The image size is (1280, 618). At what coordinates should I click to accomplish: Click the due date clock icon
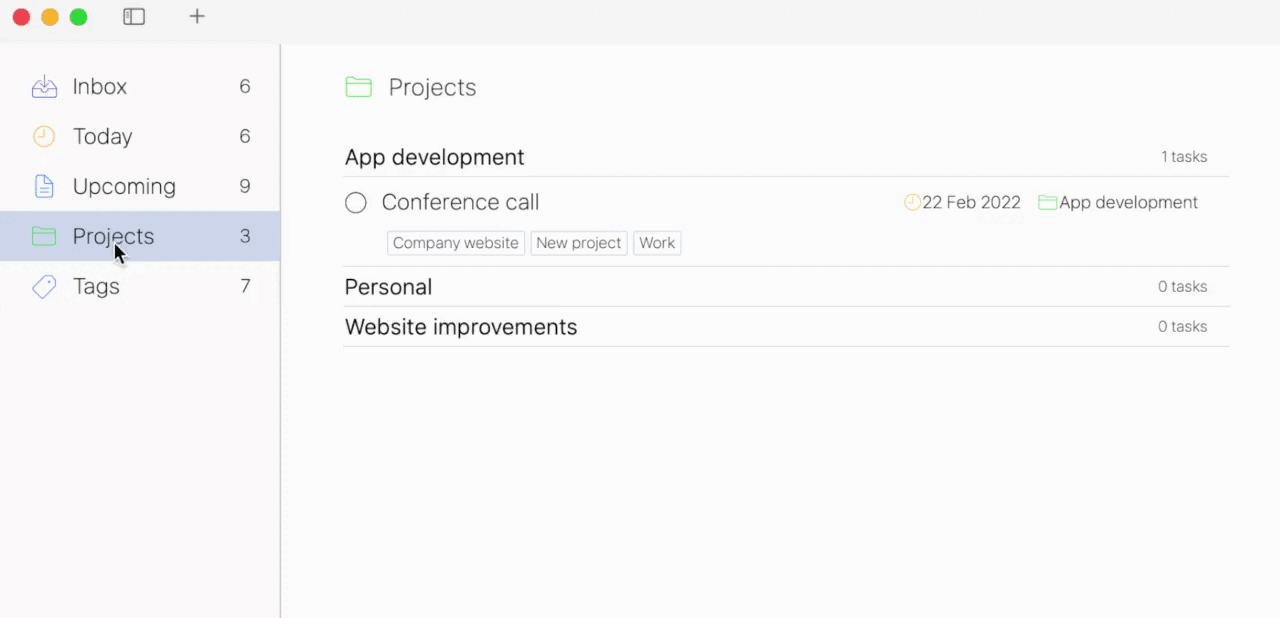click(x=912, y=202)
